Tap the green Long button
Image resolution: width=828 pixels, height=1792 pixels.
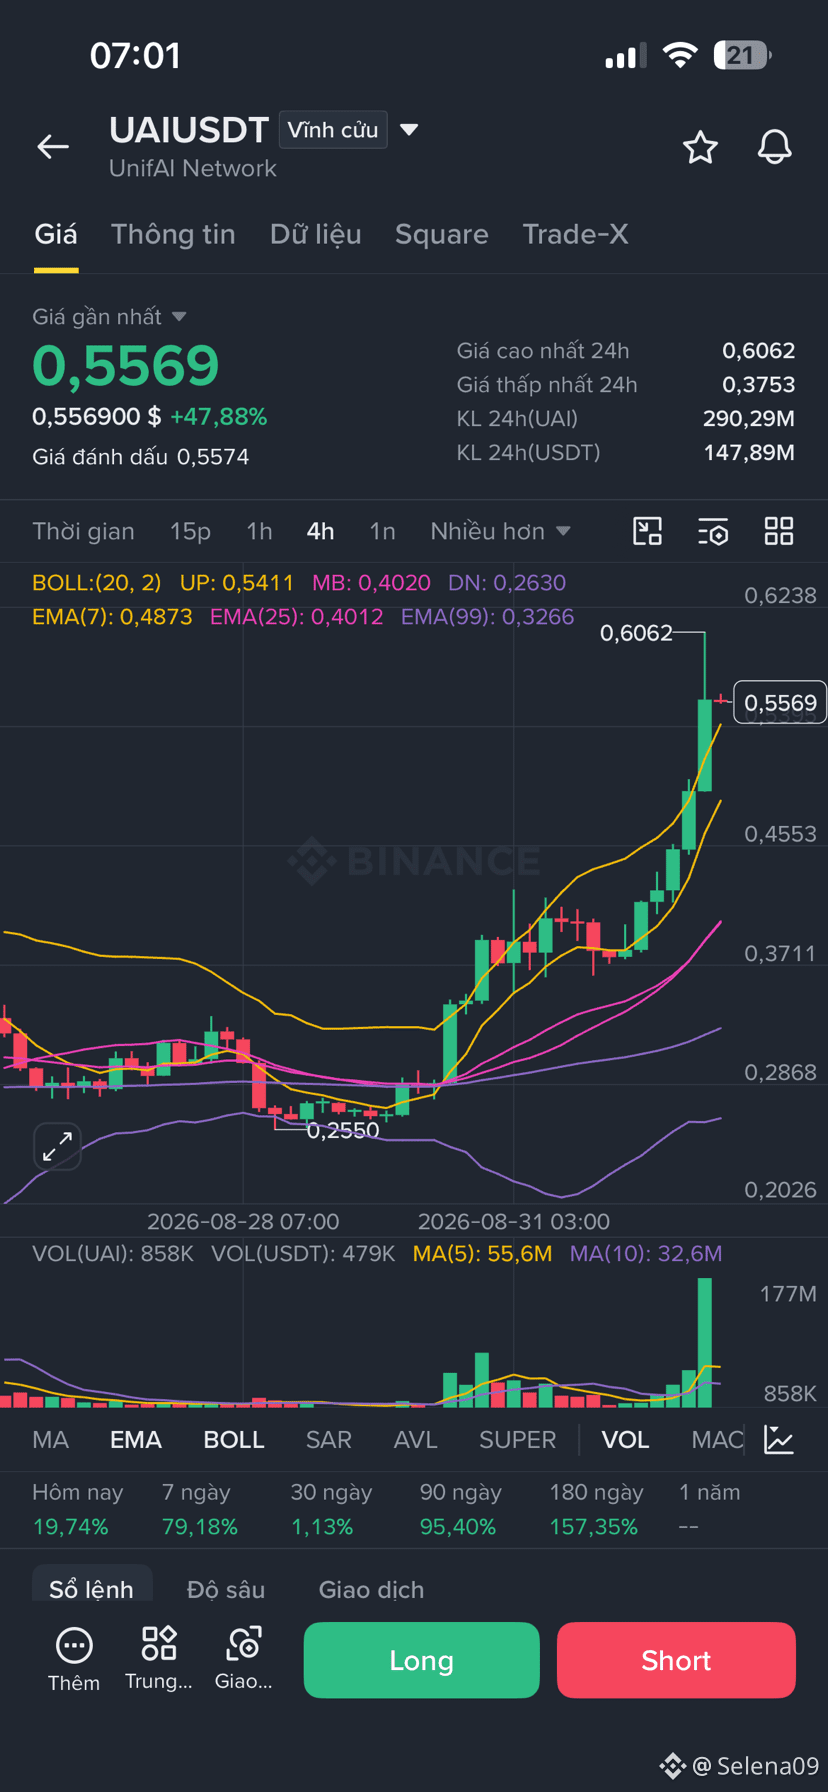pos(421,1660)
